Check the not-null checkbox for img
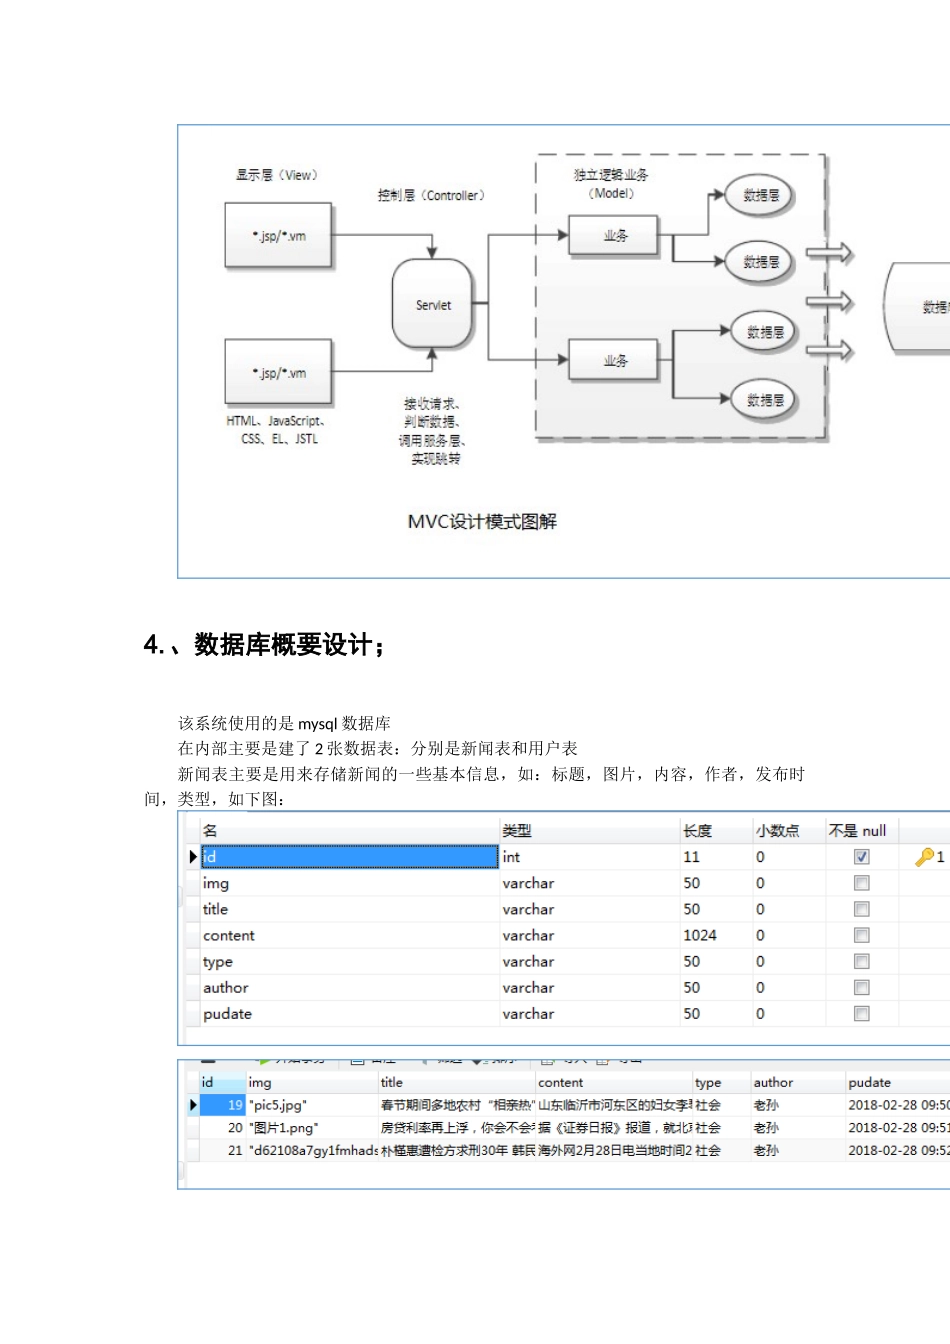This screenshot has width=950, height=1344. [x=861, y=883]
